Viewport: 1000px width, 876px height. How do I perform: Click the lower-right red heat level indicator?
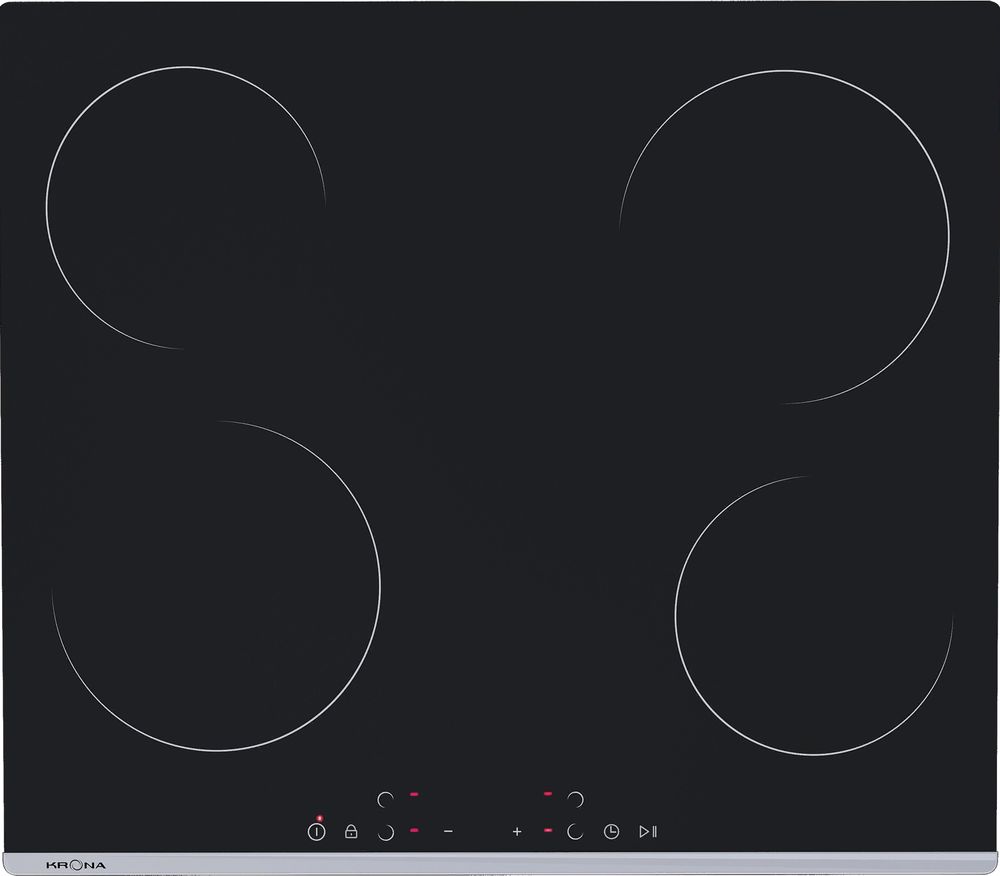click(548, 831)
